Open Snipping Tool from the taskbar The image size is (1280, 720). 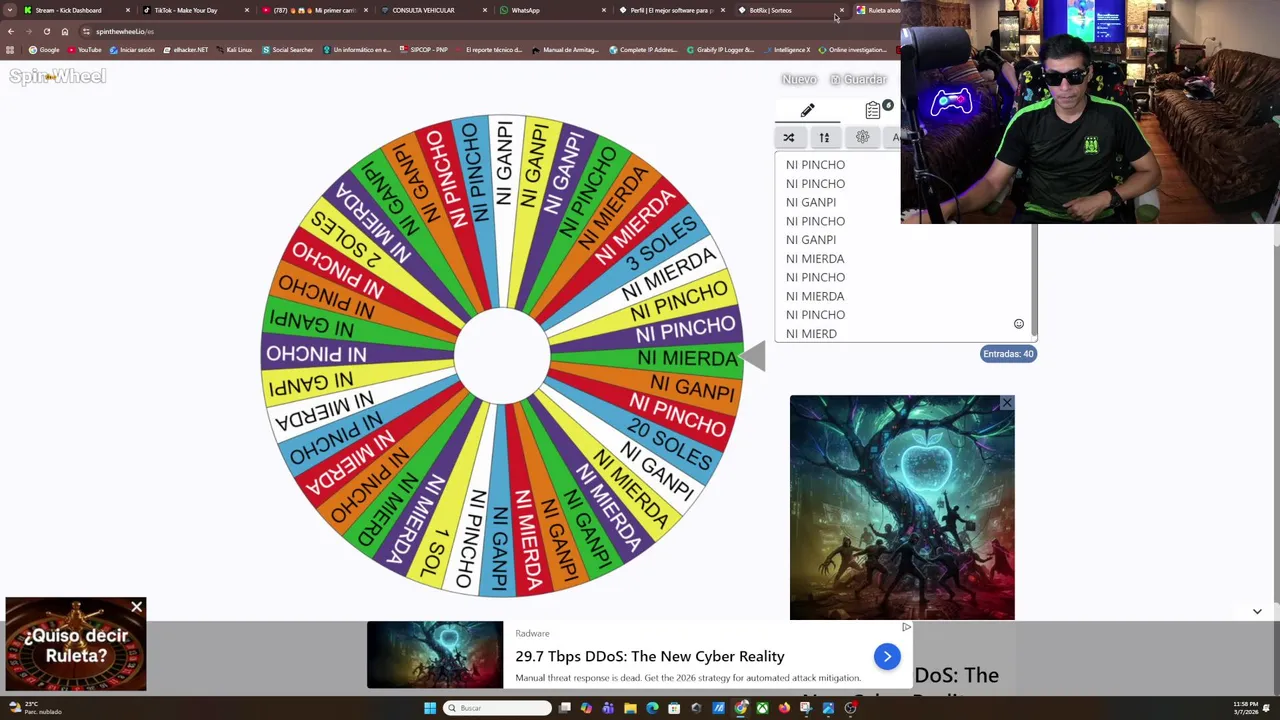806,708
